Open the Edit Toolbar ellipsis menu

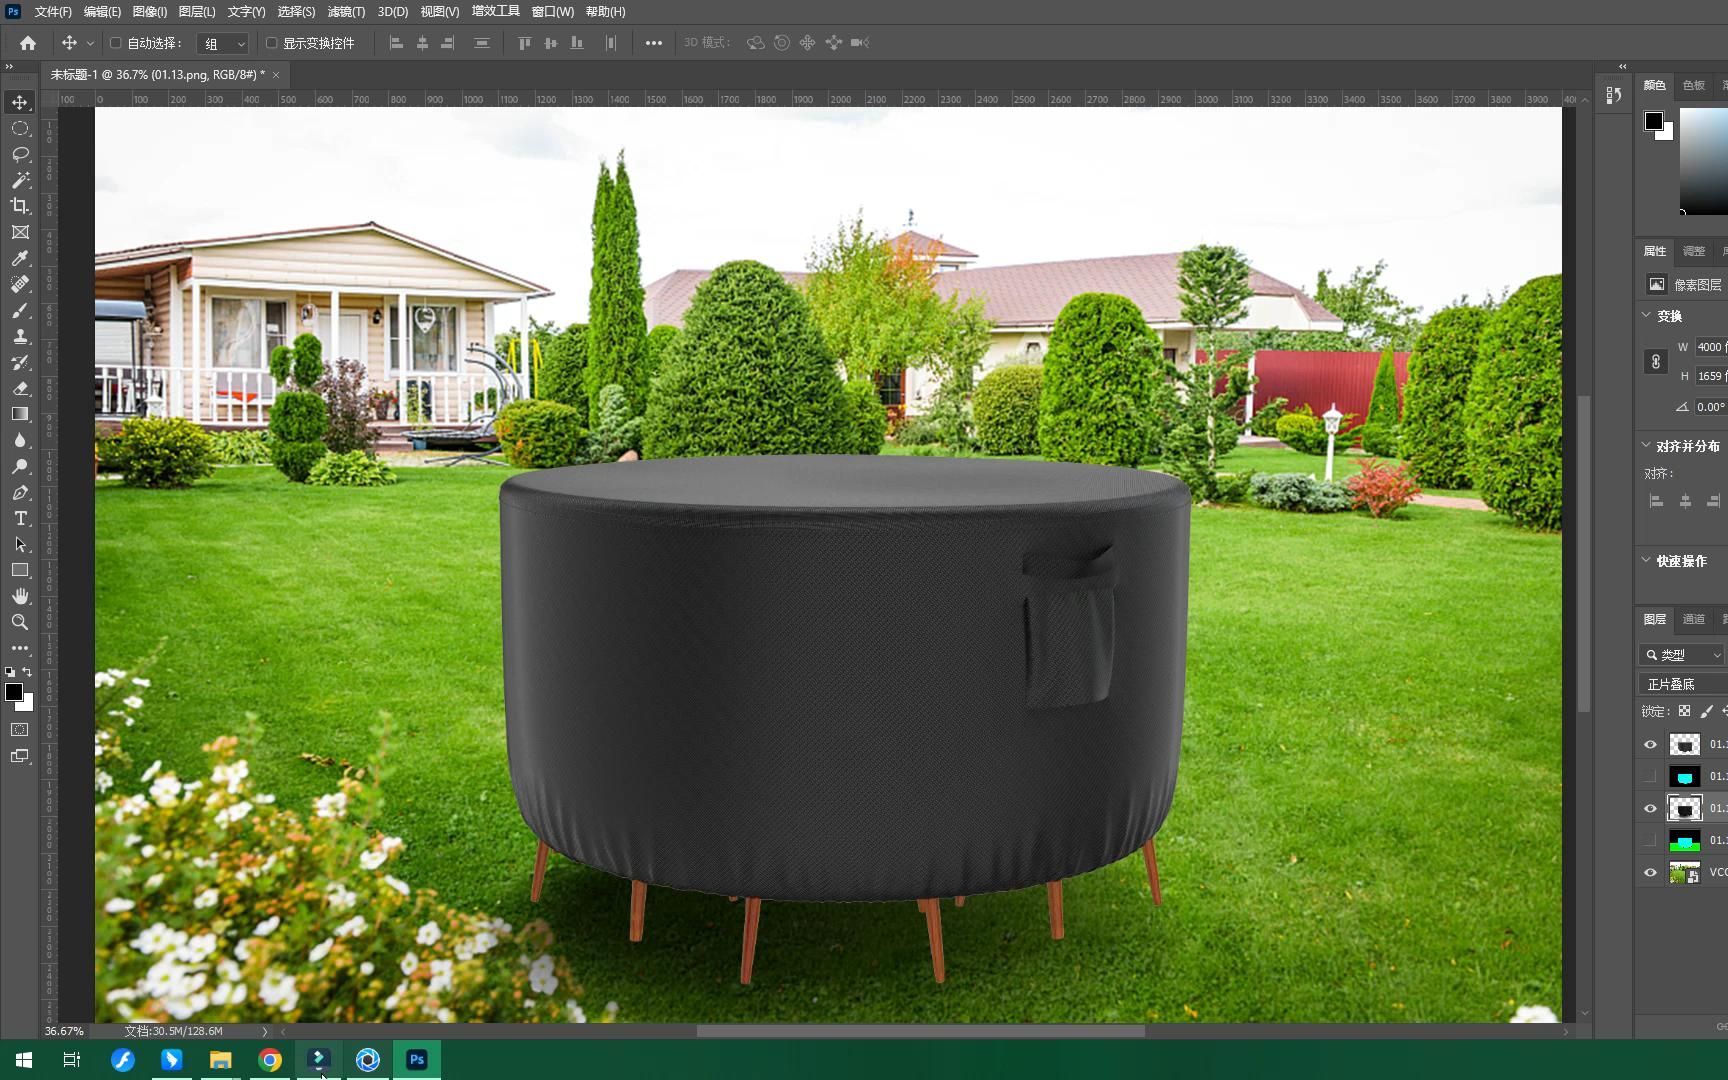coord(20,648)
